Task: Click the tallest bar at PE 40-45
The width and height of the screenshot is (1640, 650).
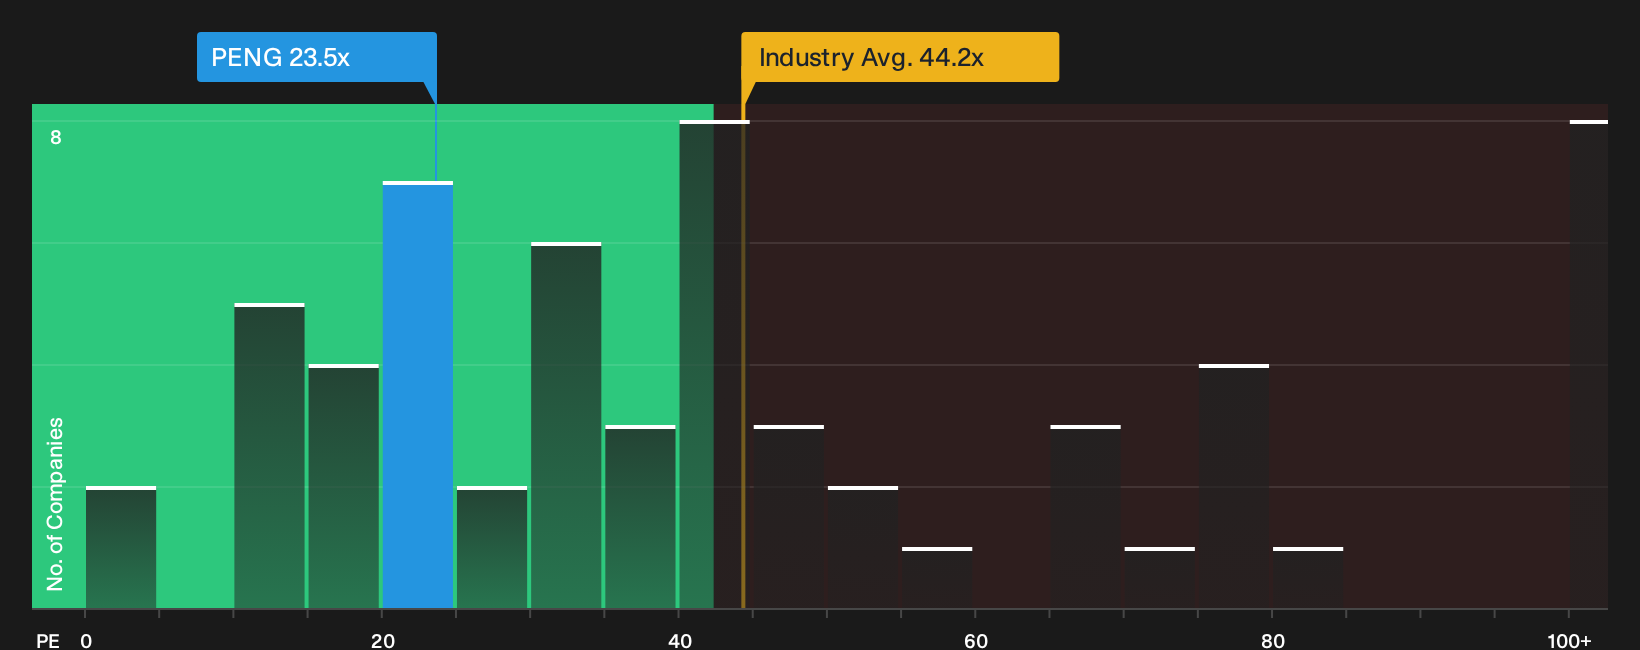Action: click(x=714, y=364)
